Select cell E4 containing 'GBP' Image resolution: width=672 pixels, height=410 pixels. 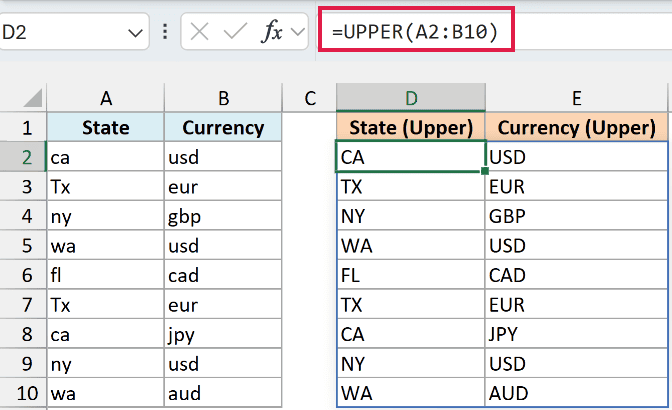(x=576, y=216)
